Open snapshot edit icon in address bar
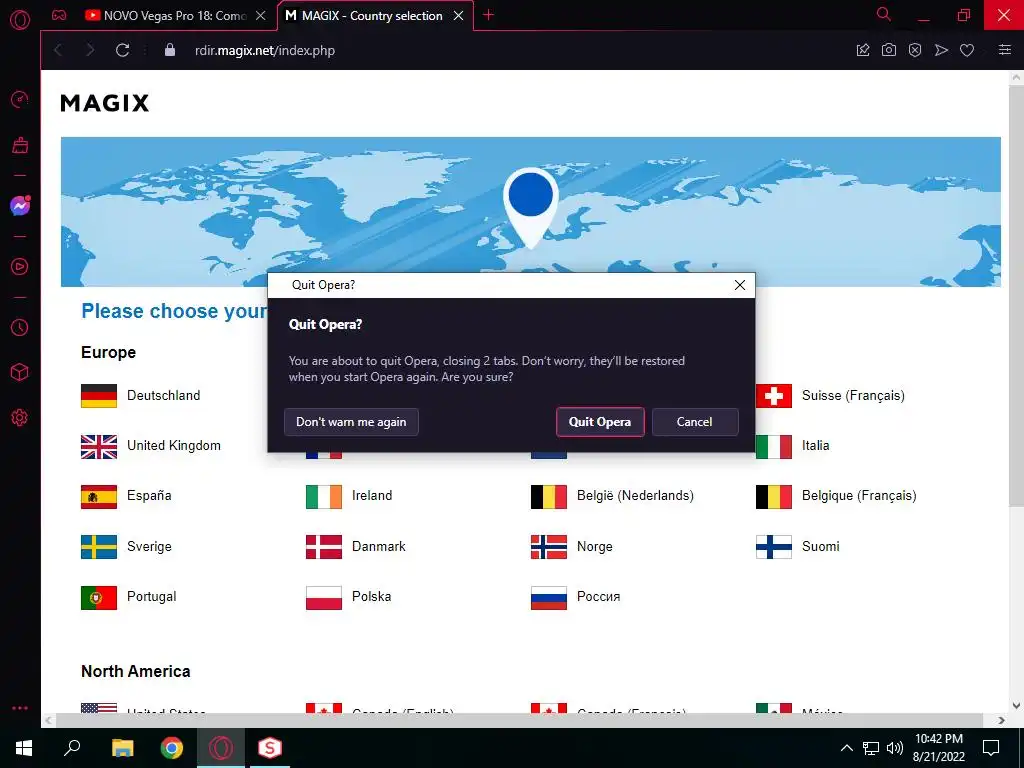1024x768 pixels. 863,50
